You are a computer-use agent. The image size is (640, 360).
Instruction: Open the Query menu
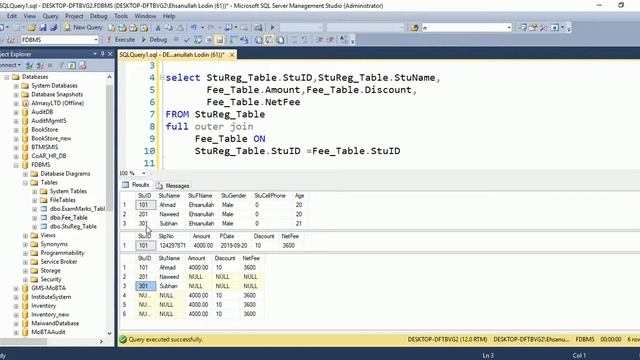coord(50,16)
